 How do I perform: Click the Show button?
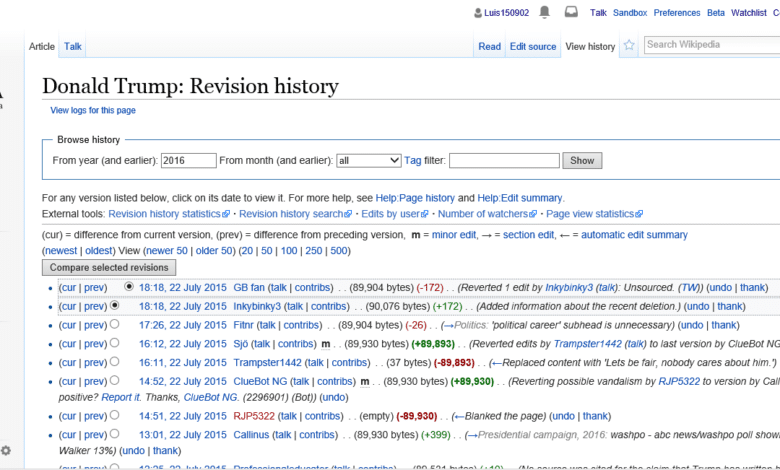click(582, 161)
